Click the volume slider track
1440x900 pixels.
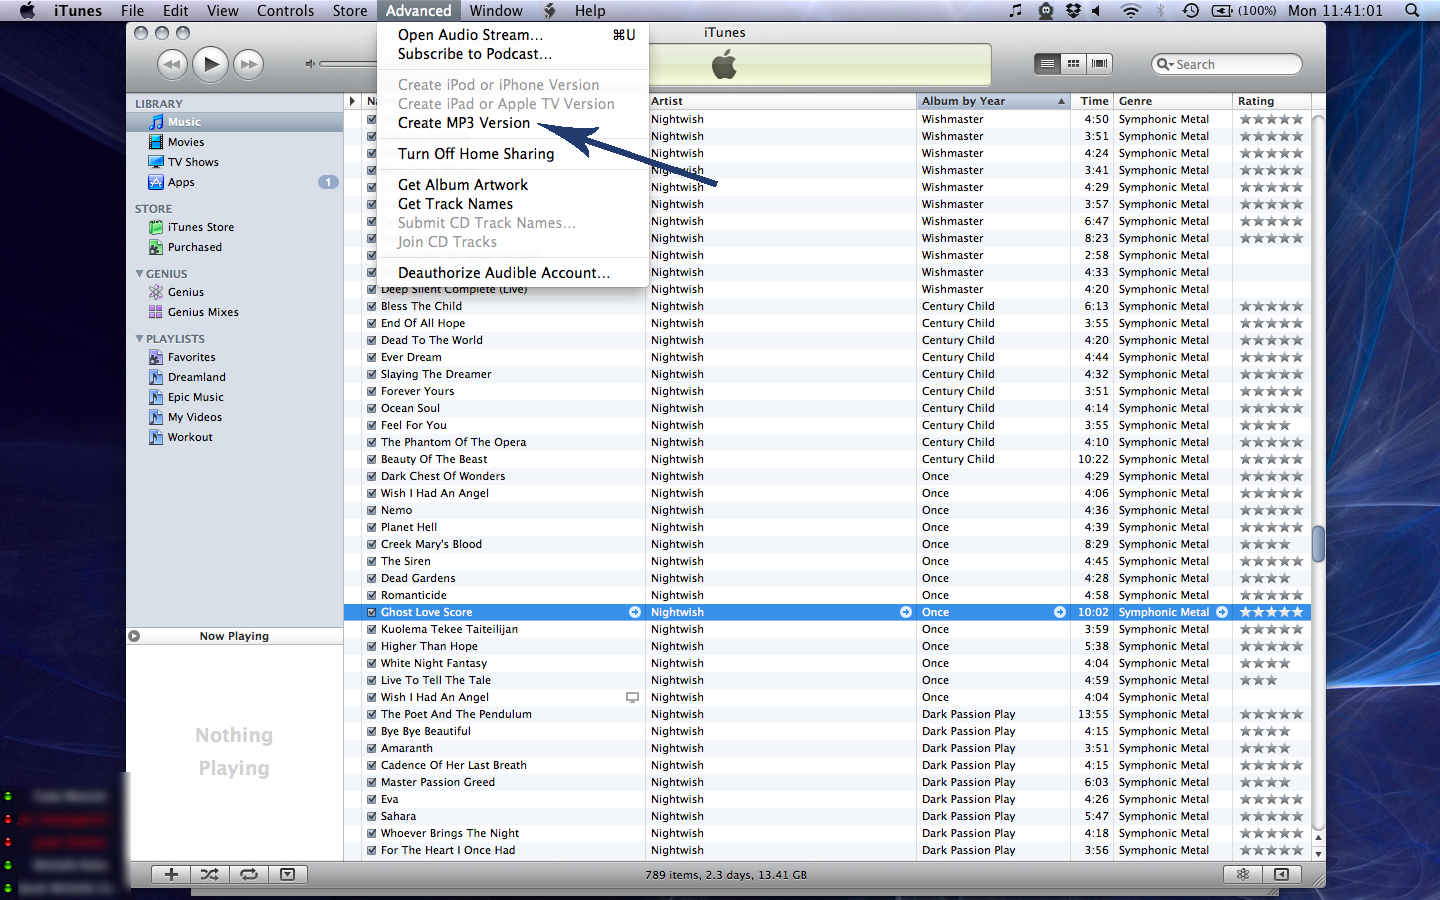[348, 64]
